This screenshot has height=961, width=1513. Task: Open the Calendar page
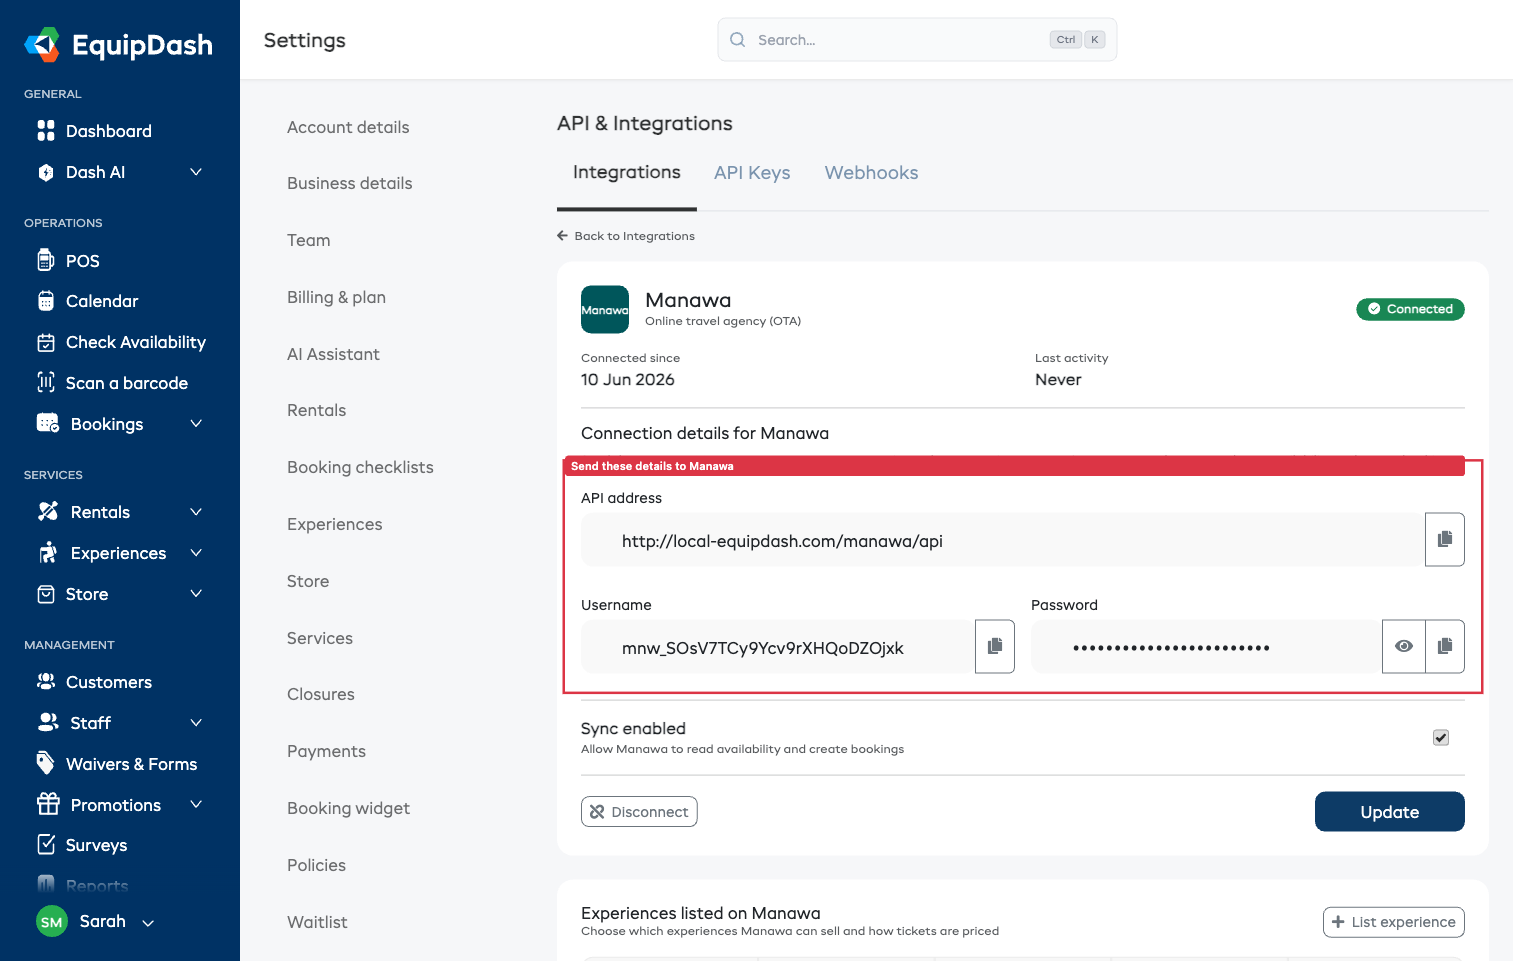pos(102,301)
